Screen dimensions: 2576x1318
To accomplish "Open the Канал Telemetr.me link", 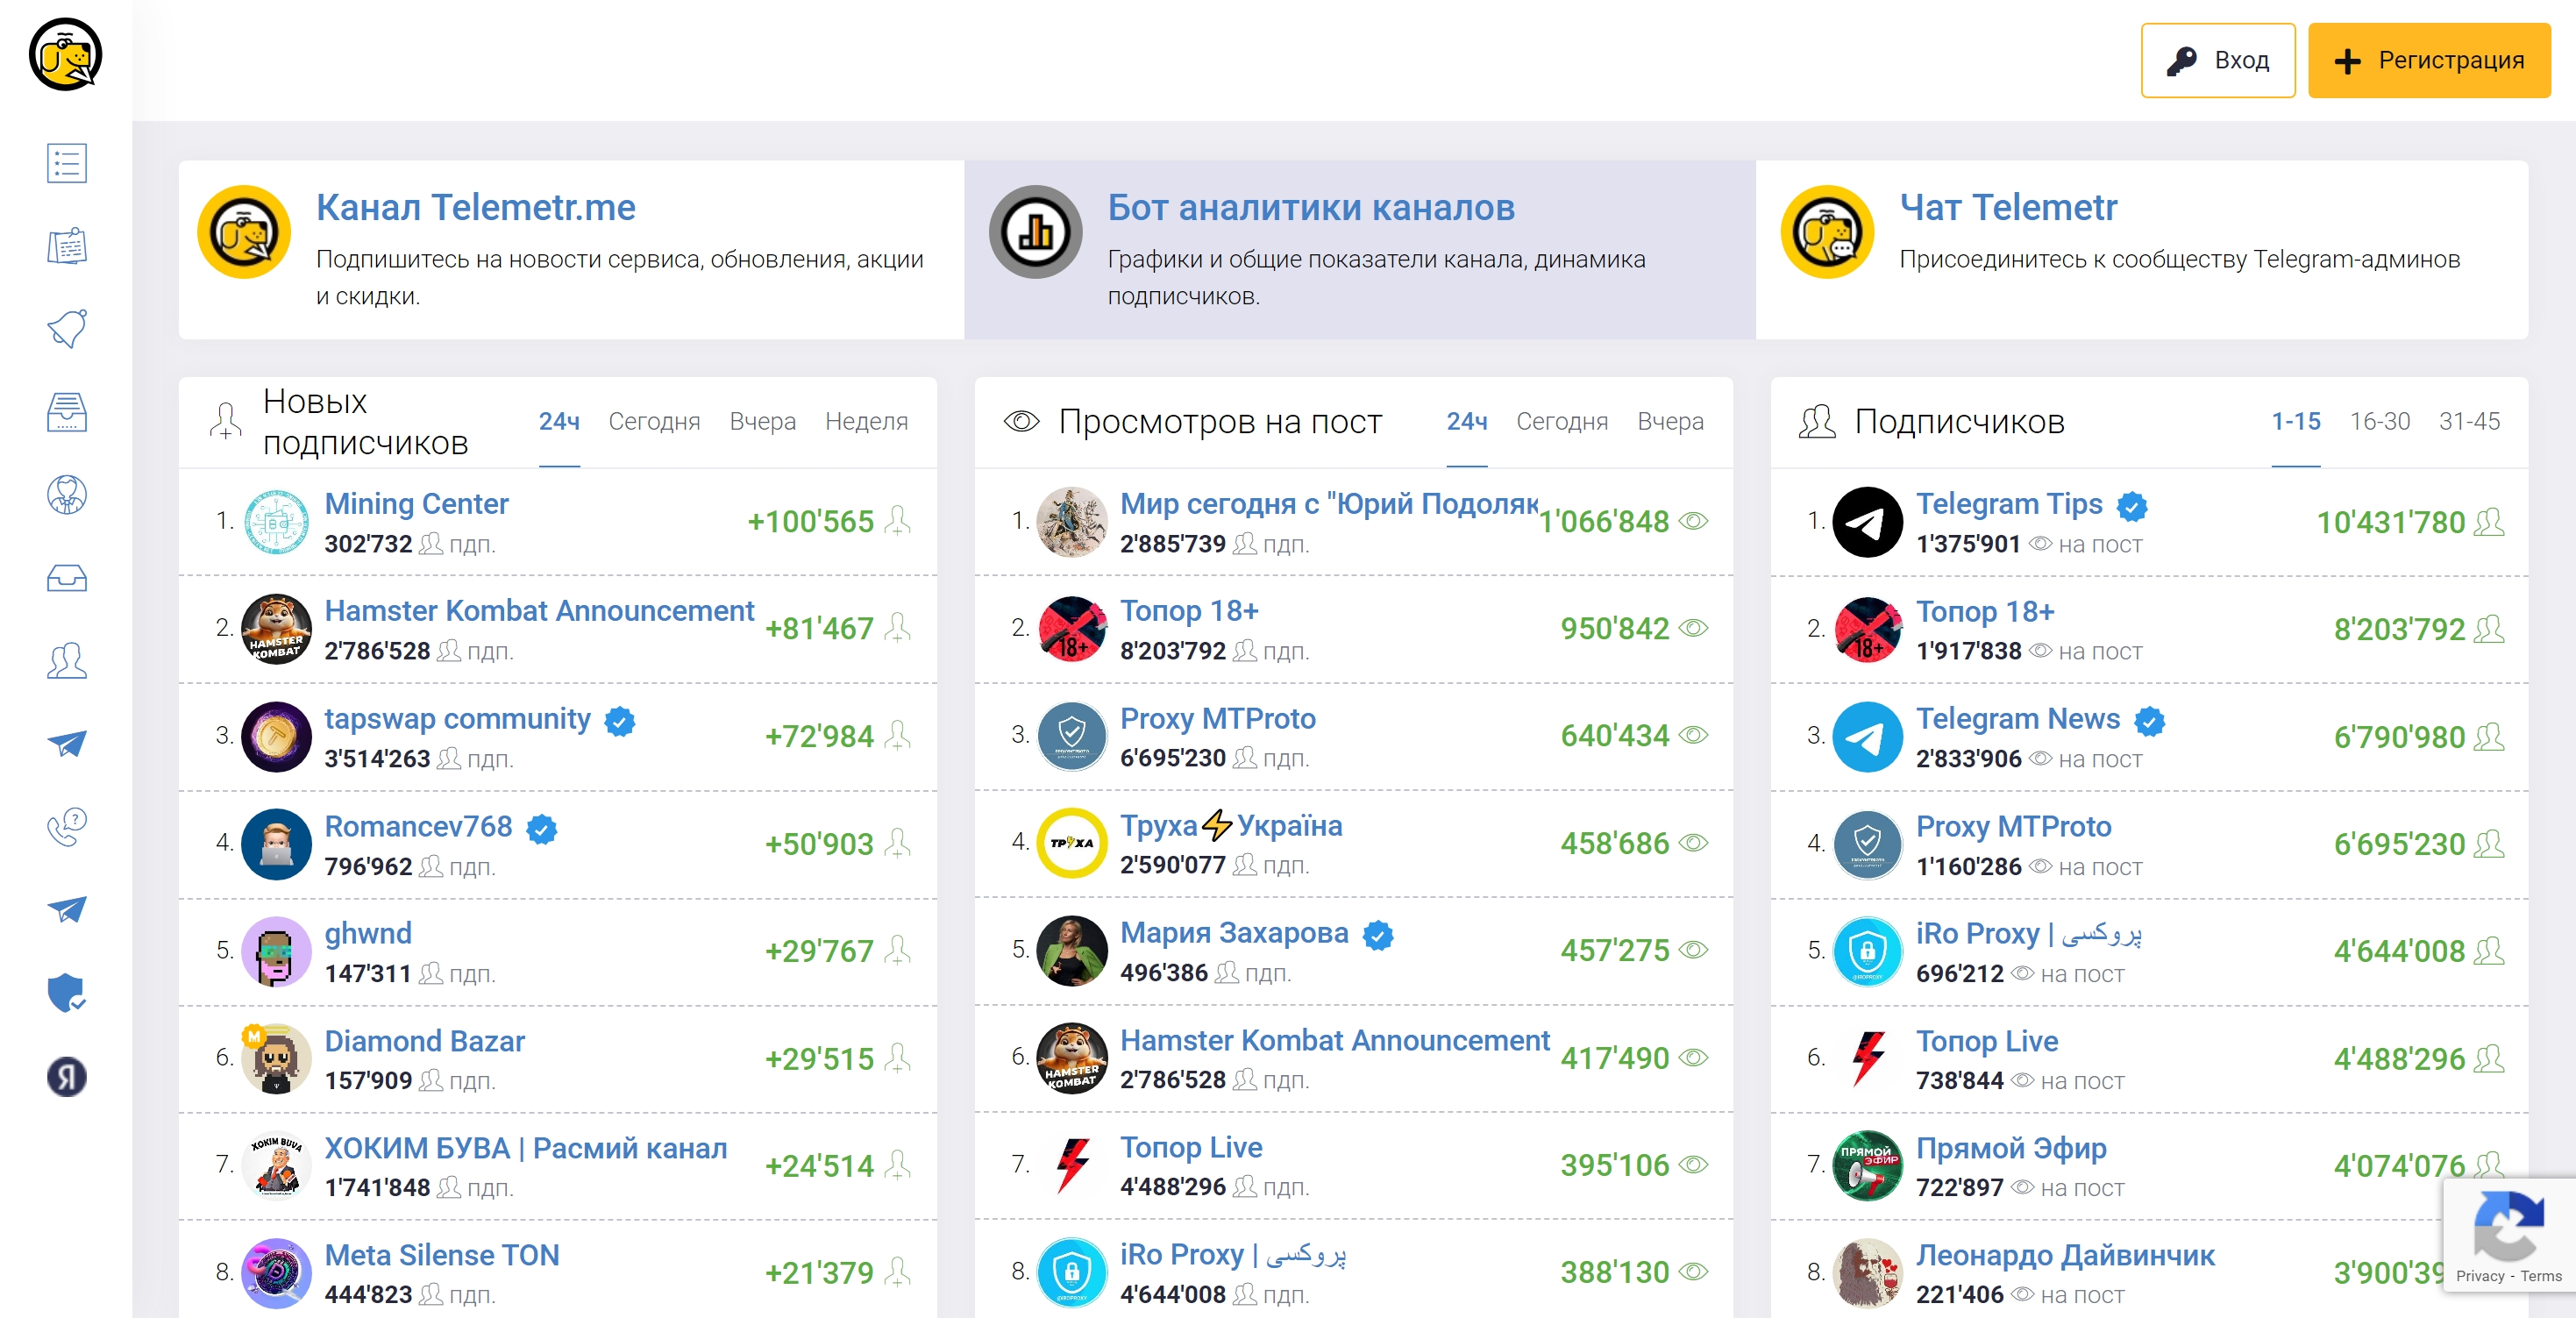I will 476,207.
